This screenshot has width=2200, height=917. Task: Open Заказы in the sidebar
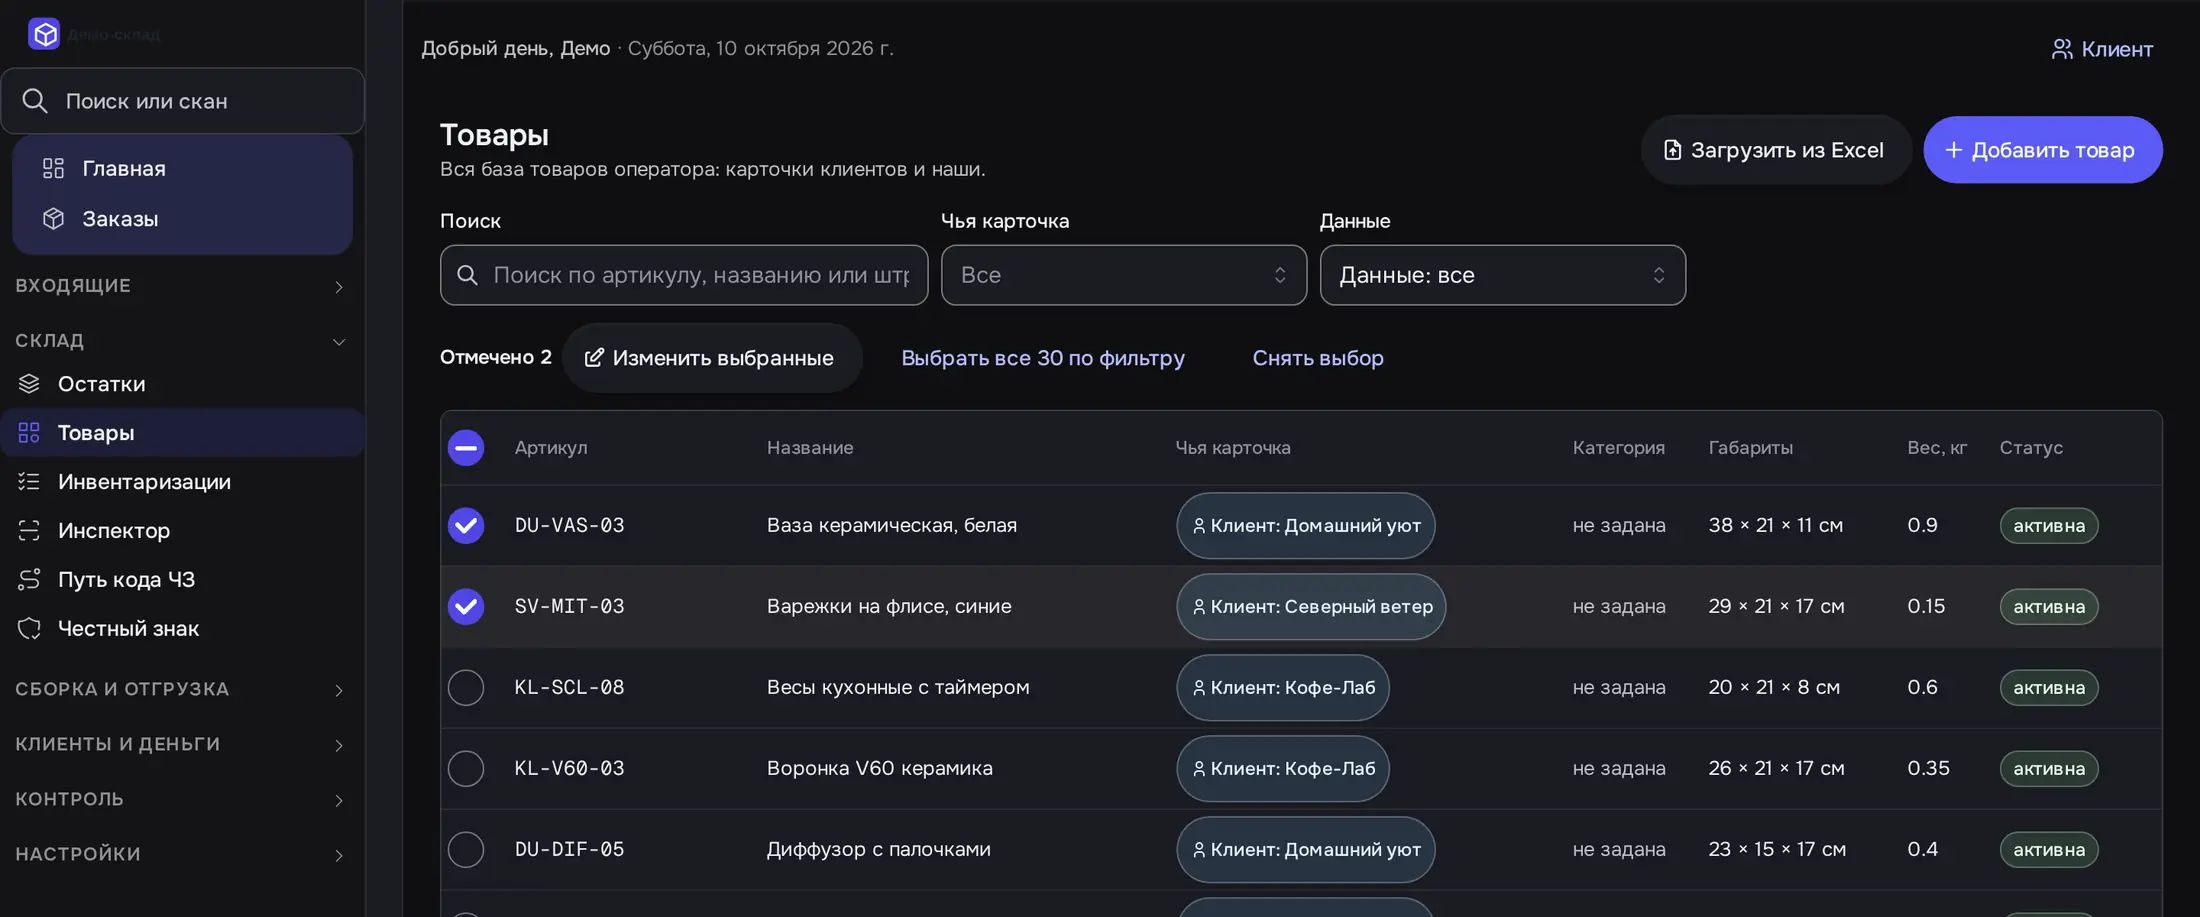(182, 218)
